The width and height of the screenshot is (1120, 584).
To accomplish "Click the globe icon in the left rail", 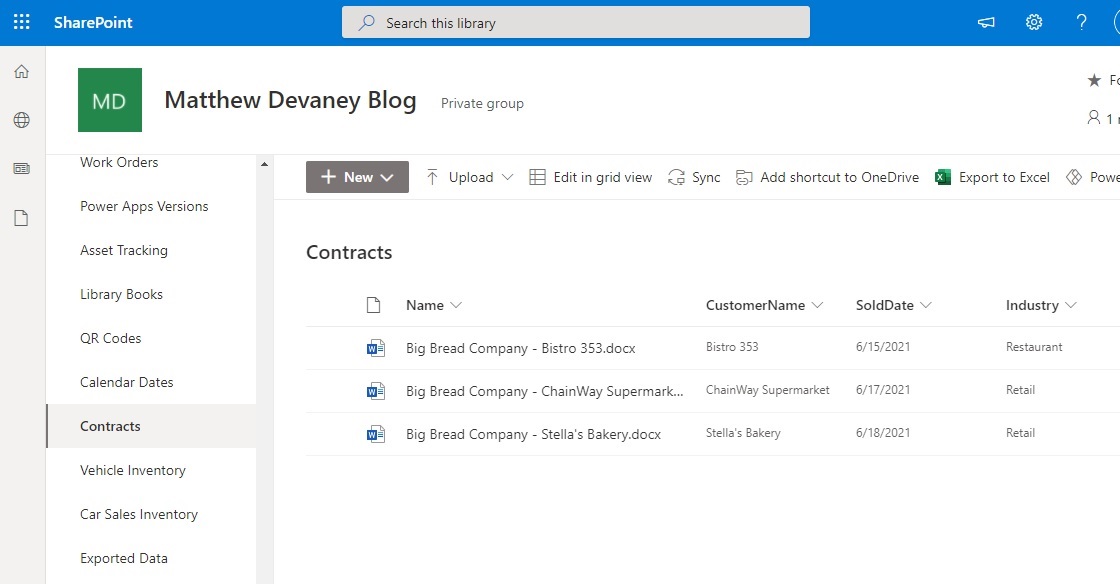I will coord(20,120).
